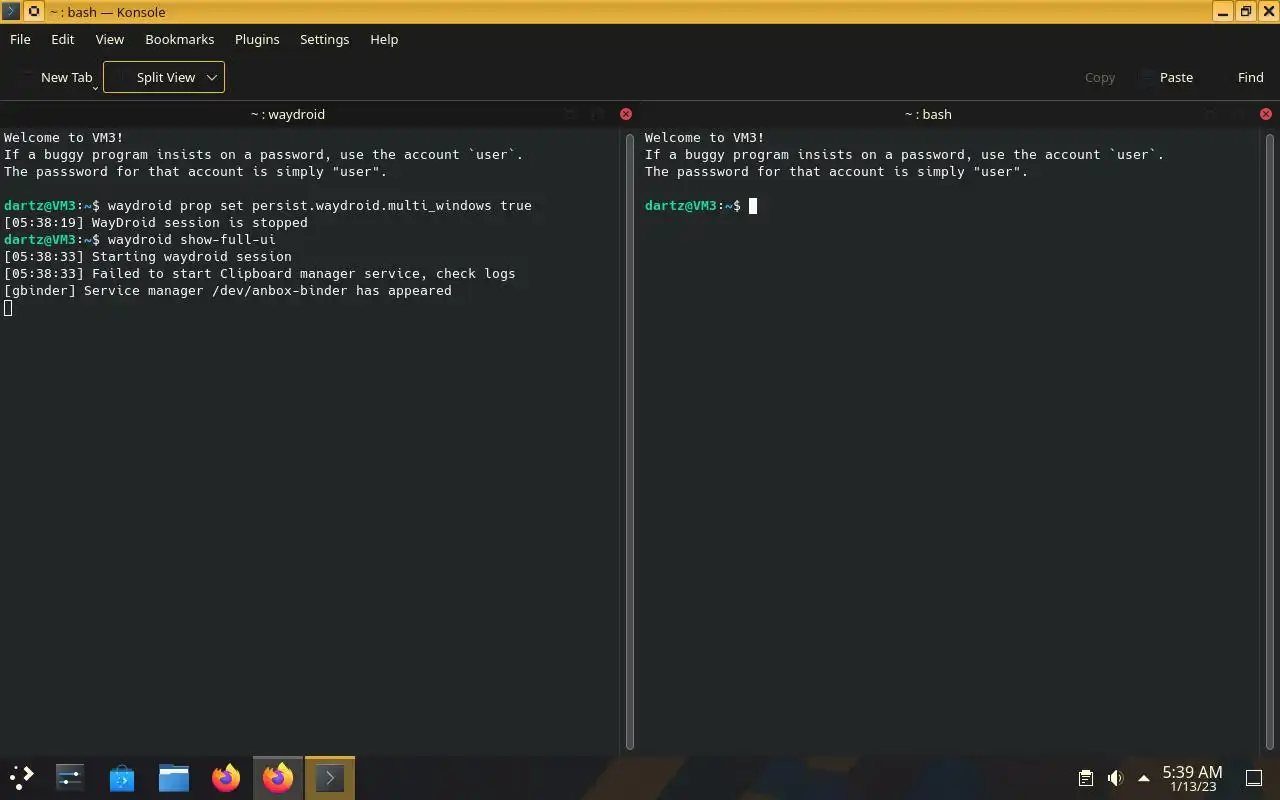
Task: Open the audio volume tray icon
Action: pos(1115,778)
